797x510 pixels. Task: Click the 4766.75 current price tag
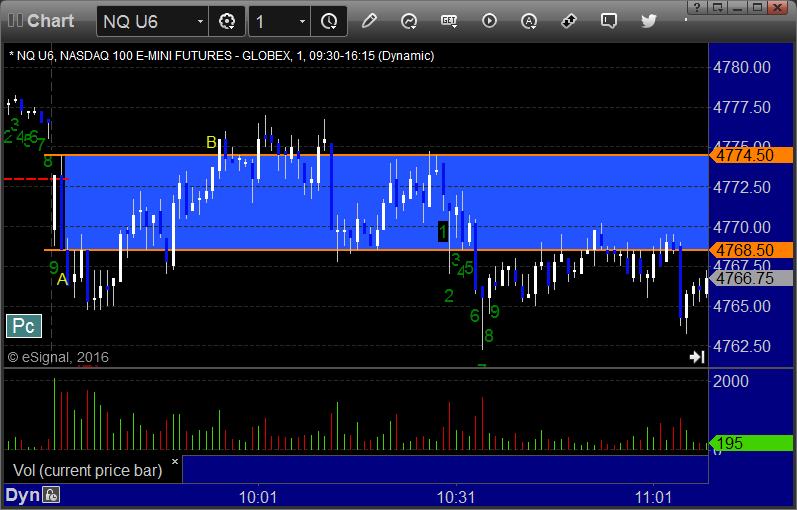tap(751, 278)
